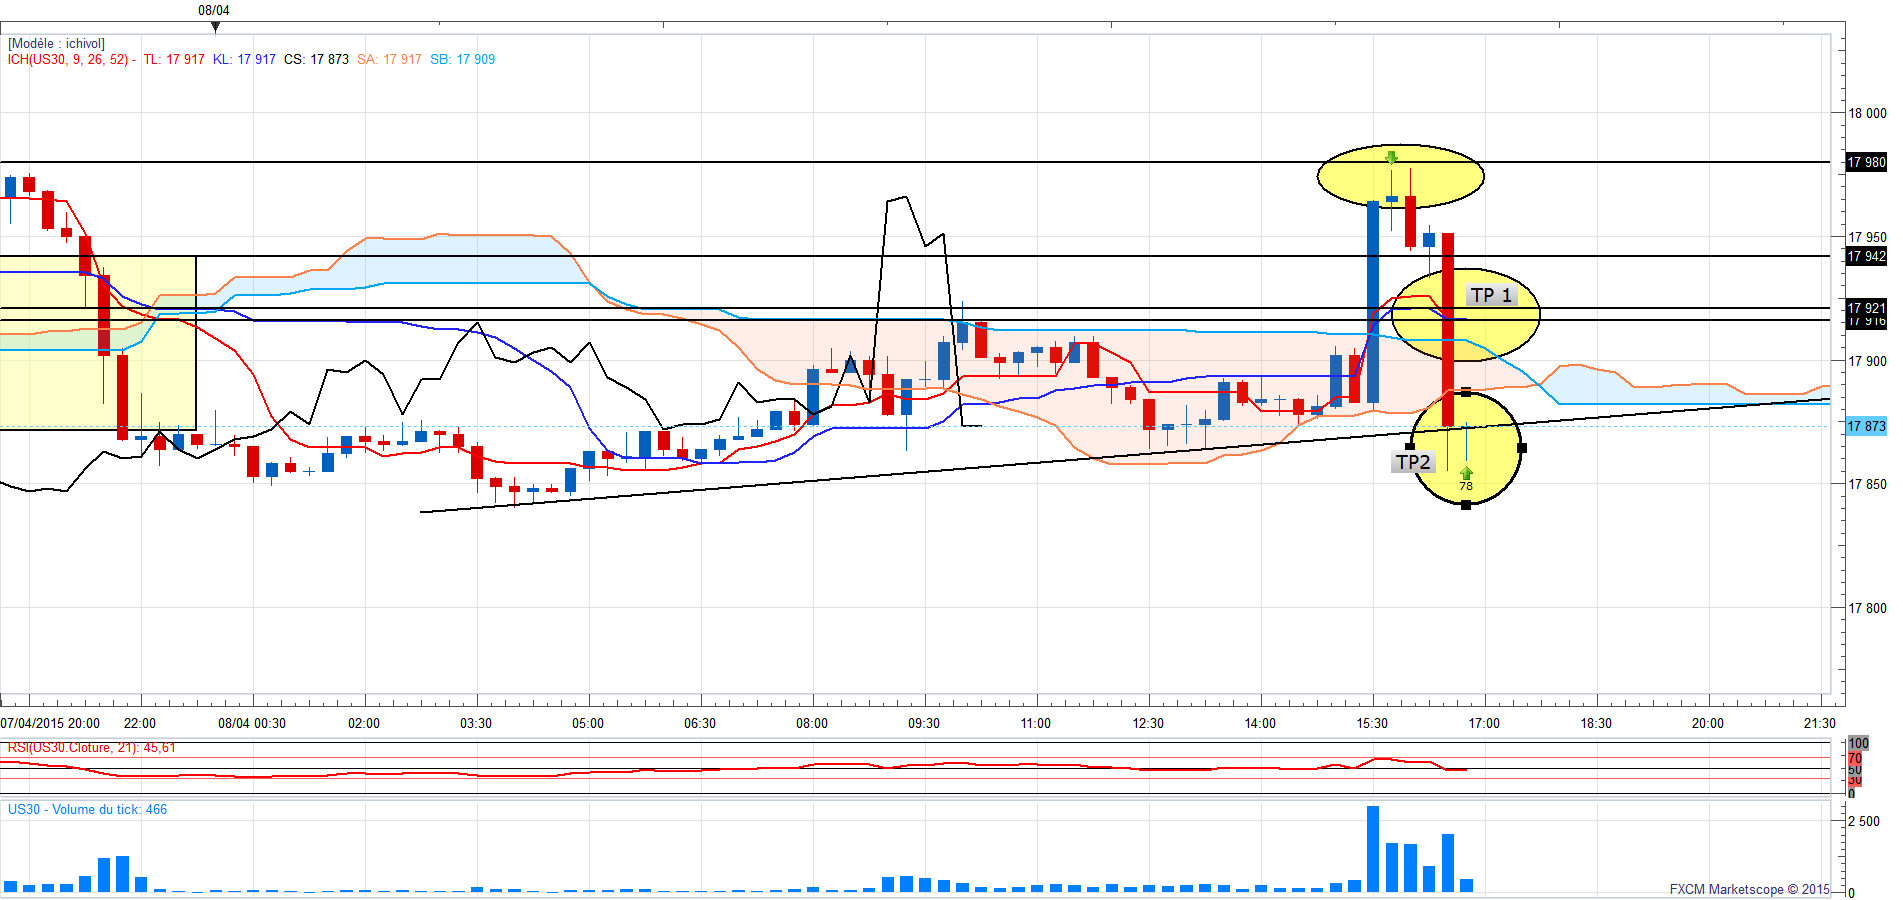Viewport: 1903px width, 900px height.
Task: Click the 17 942 price level tag
Action: (1866, 256)
